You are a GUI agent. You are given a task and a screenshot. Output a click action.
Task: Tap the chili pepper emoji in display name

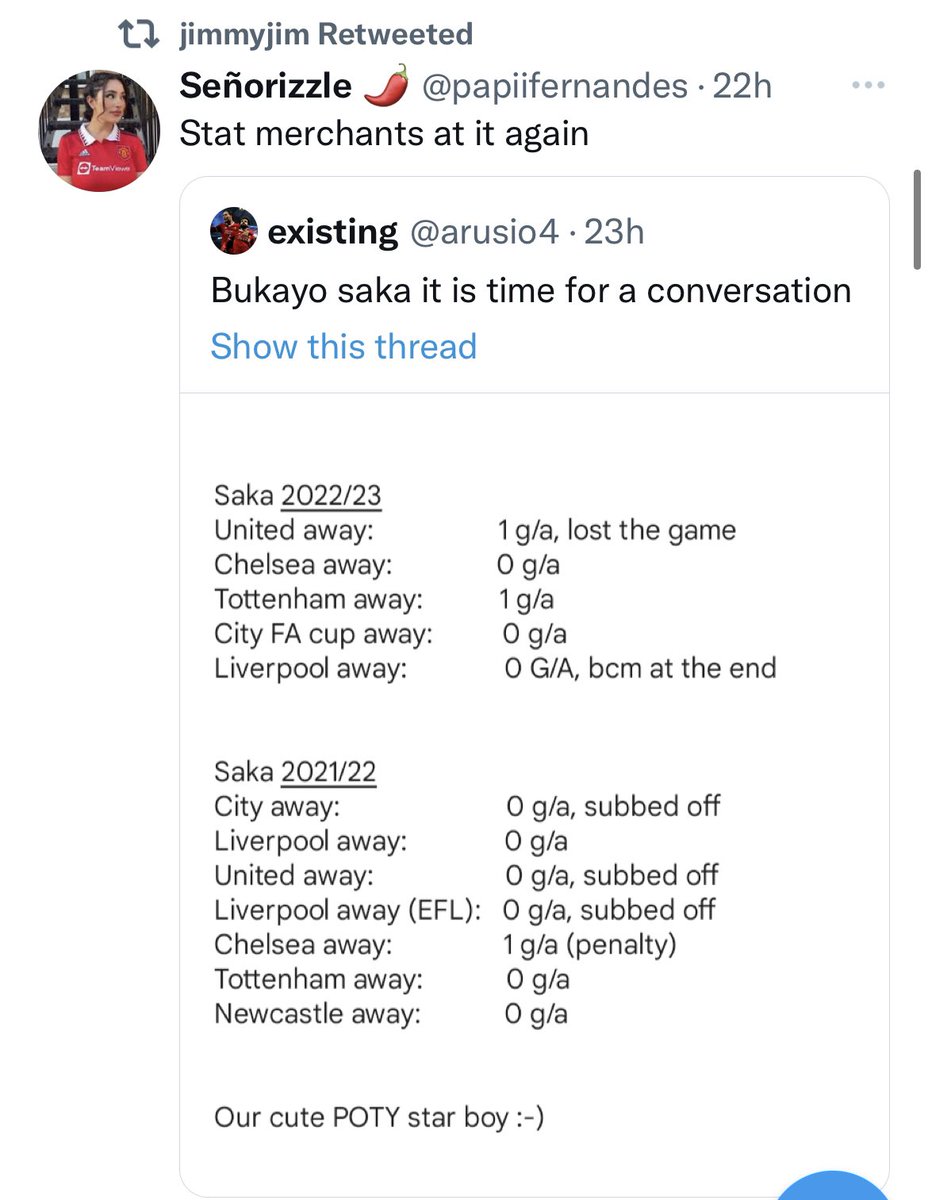pos(385,87)
